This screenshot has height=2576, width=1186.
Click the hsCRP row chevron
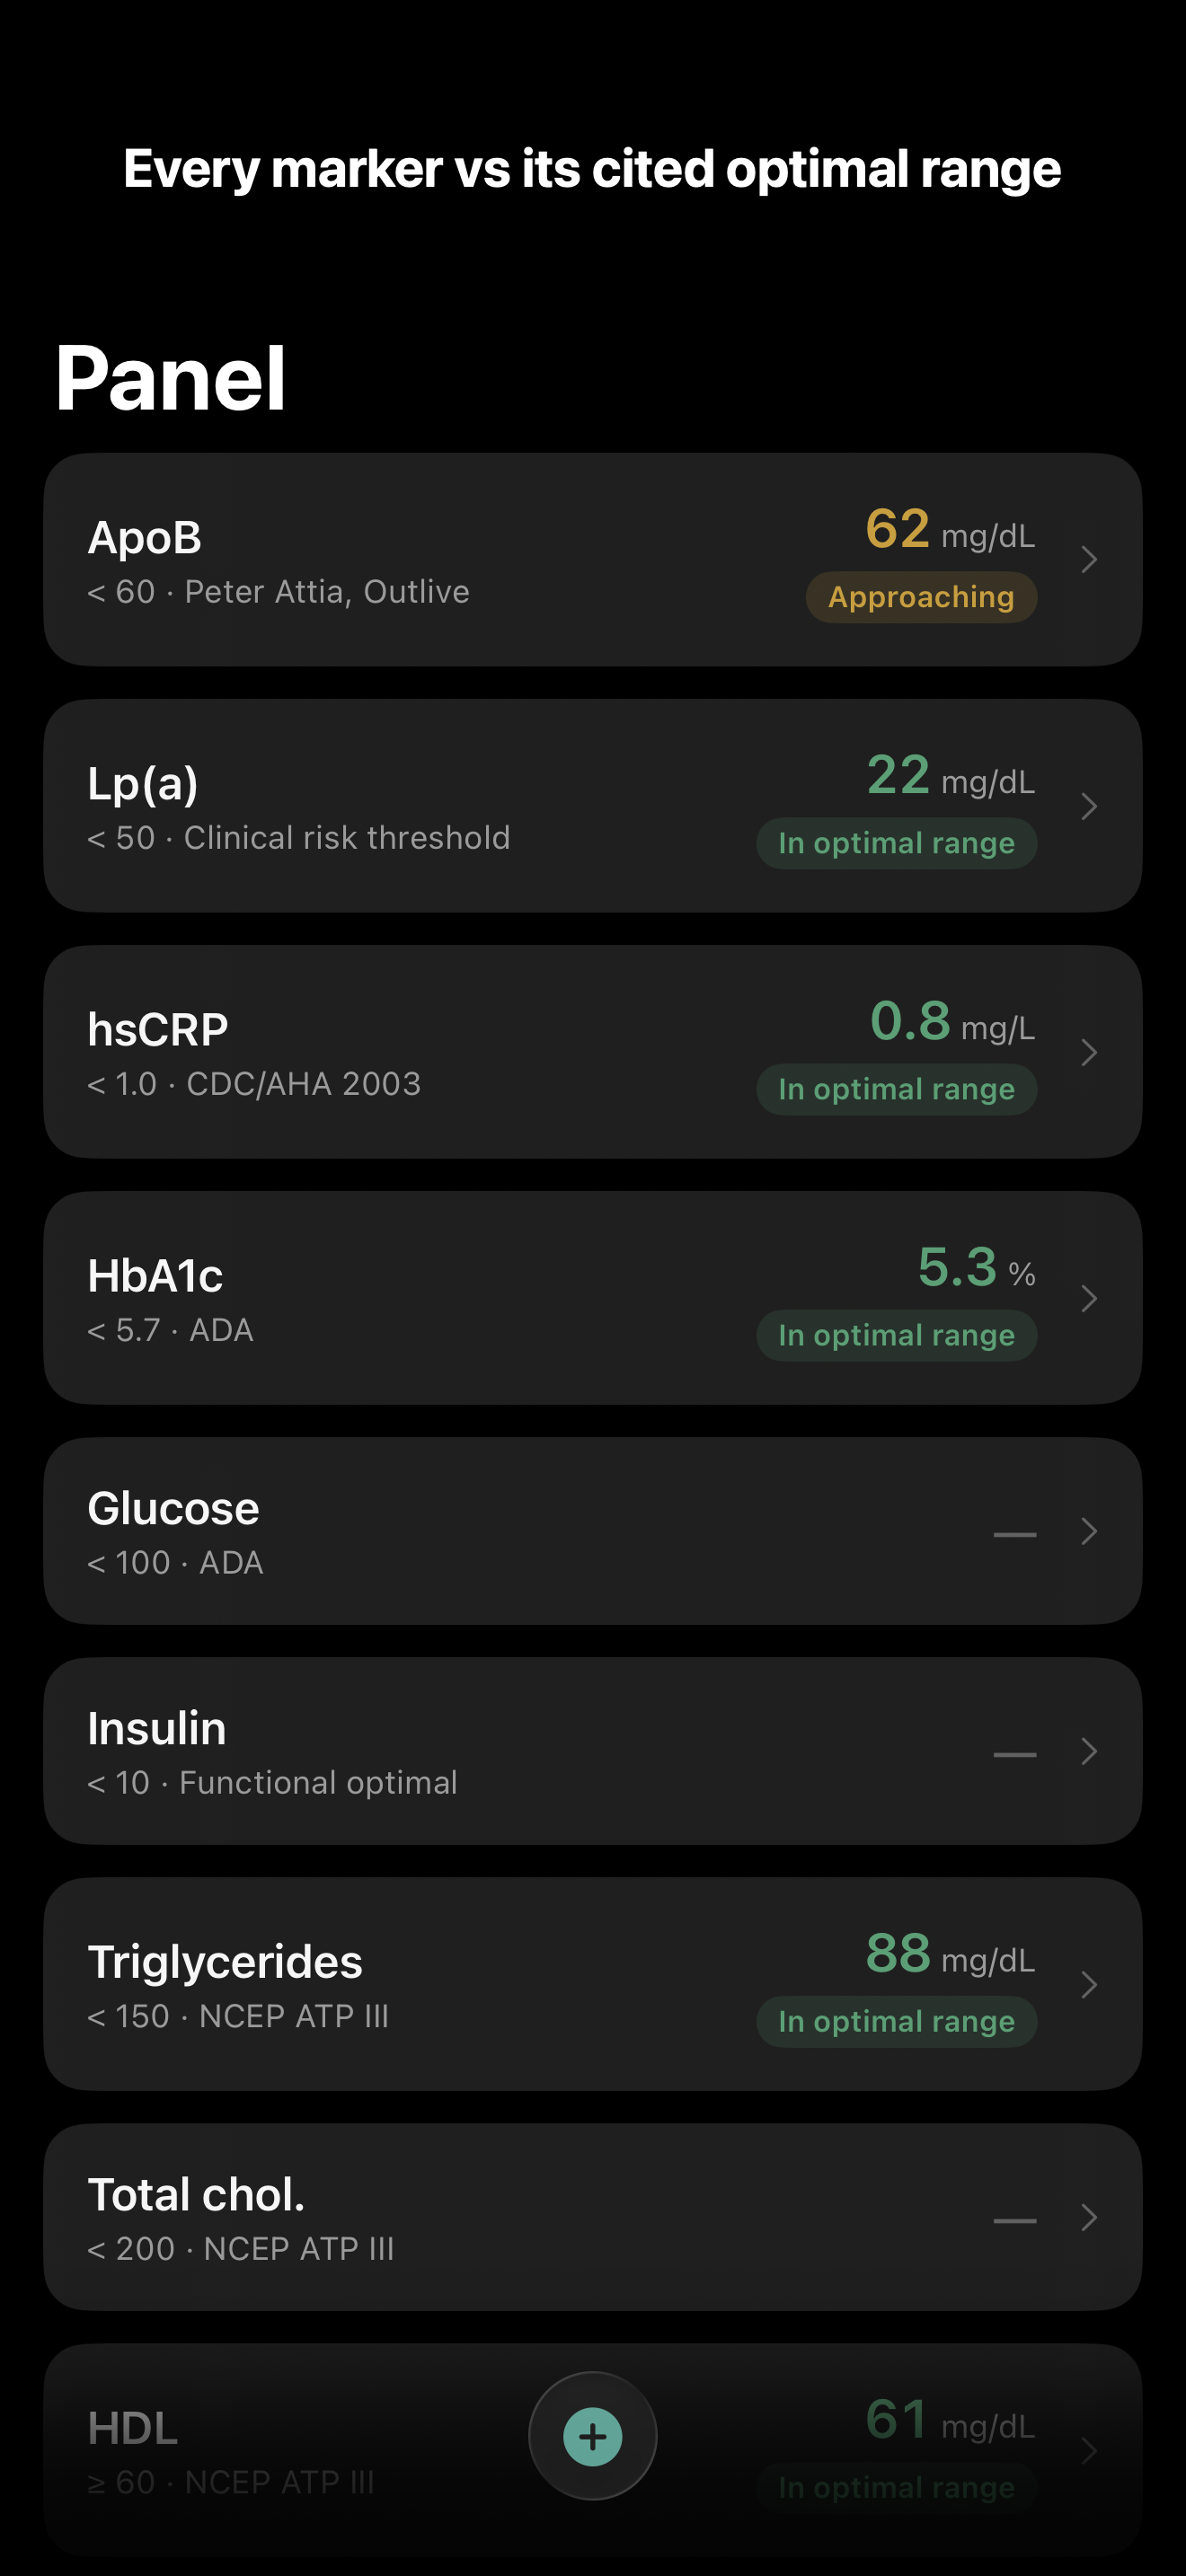pos(1089,1052)
